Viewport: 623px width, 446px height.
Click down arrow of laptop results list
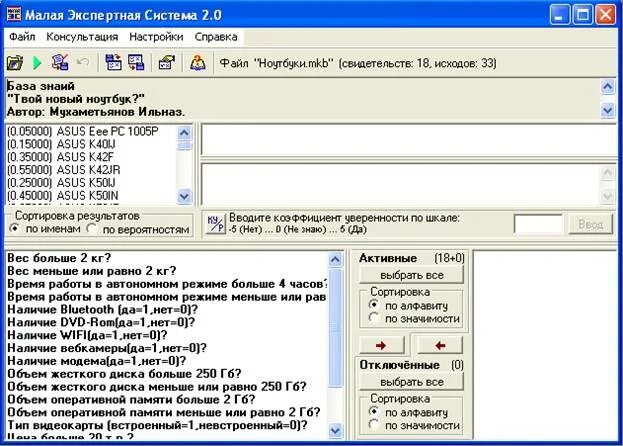[x=184, y=196]
